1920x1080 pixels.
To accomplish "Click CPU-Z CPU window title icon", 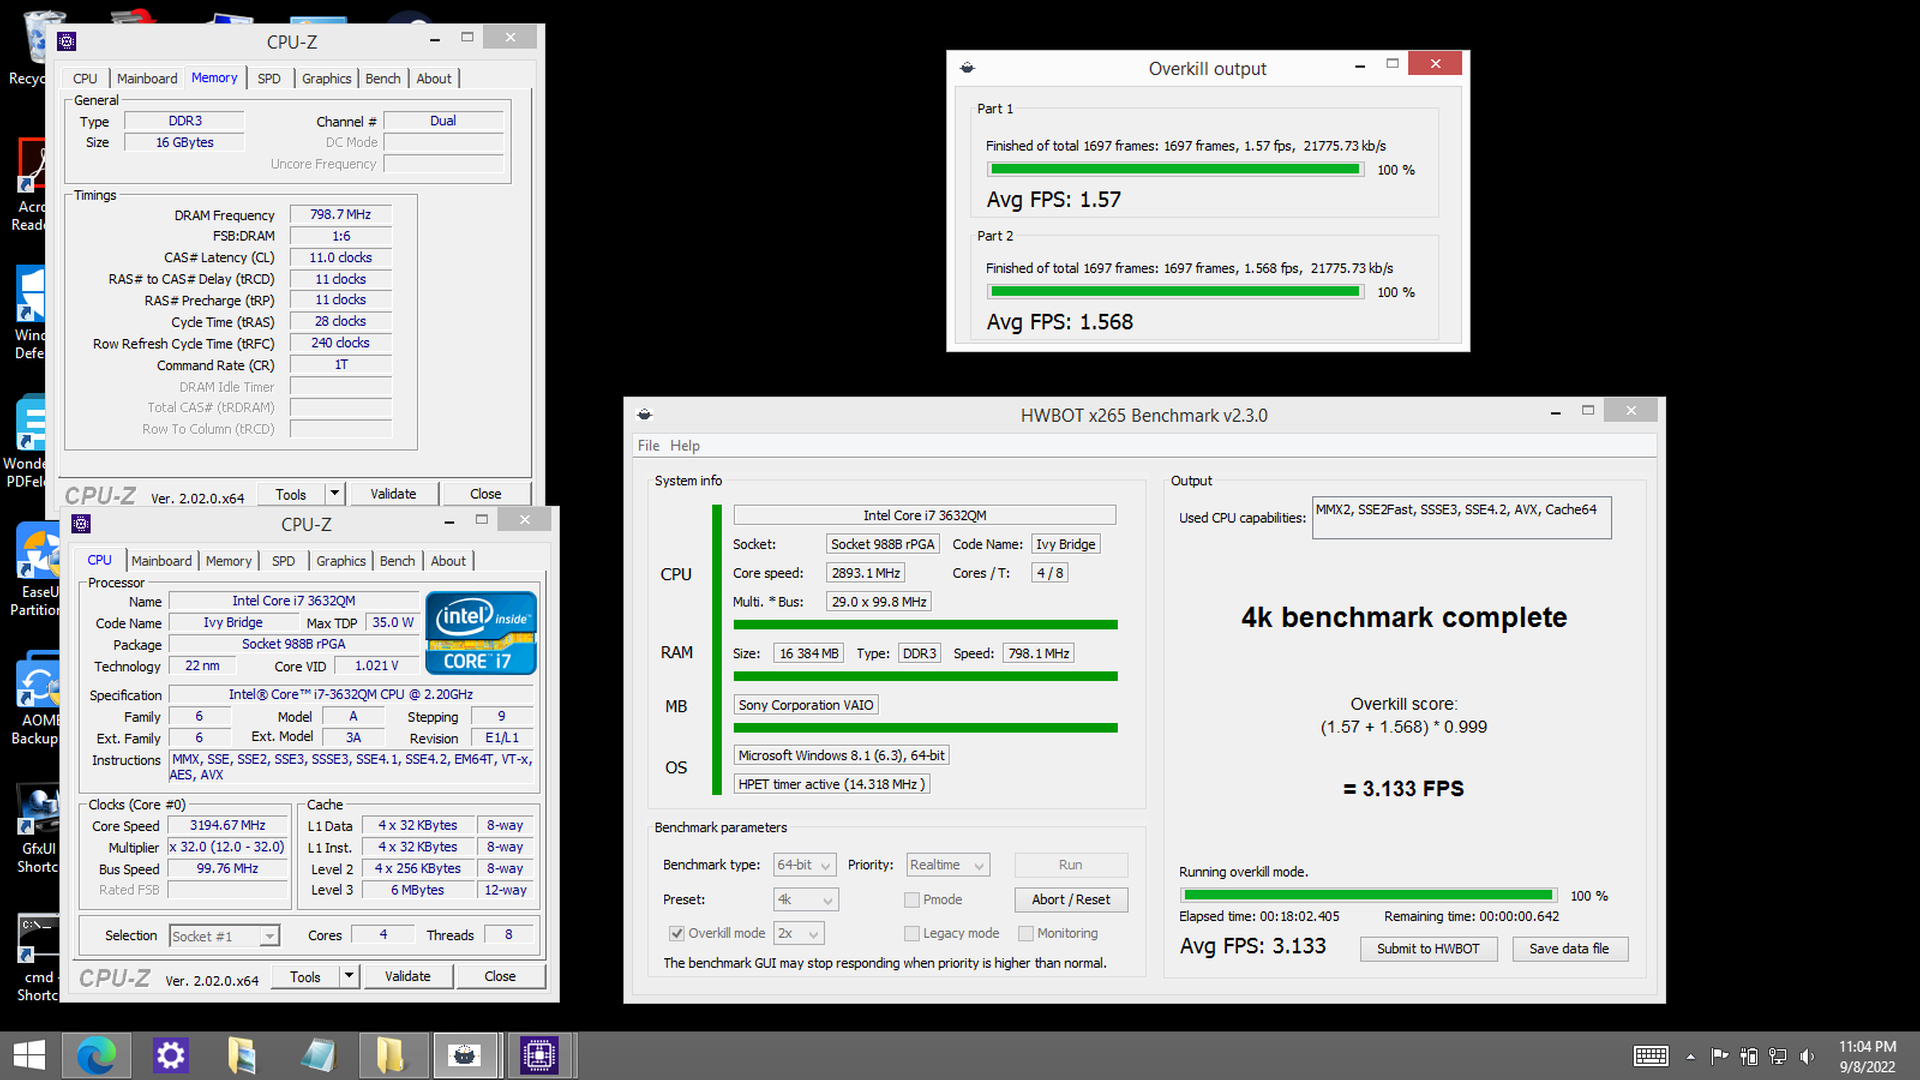I will [x=82, y=524].
